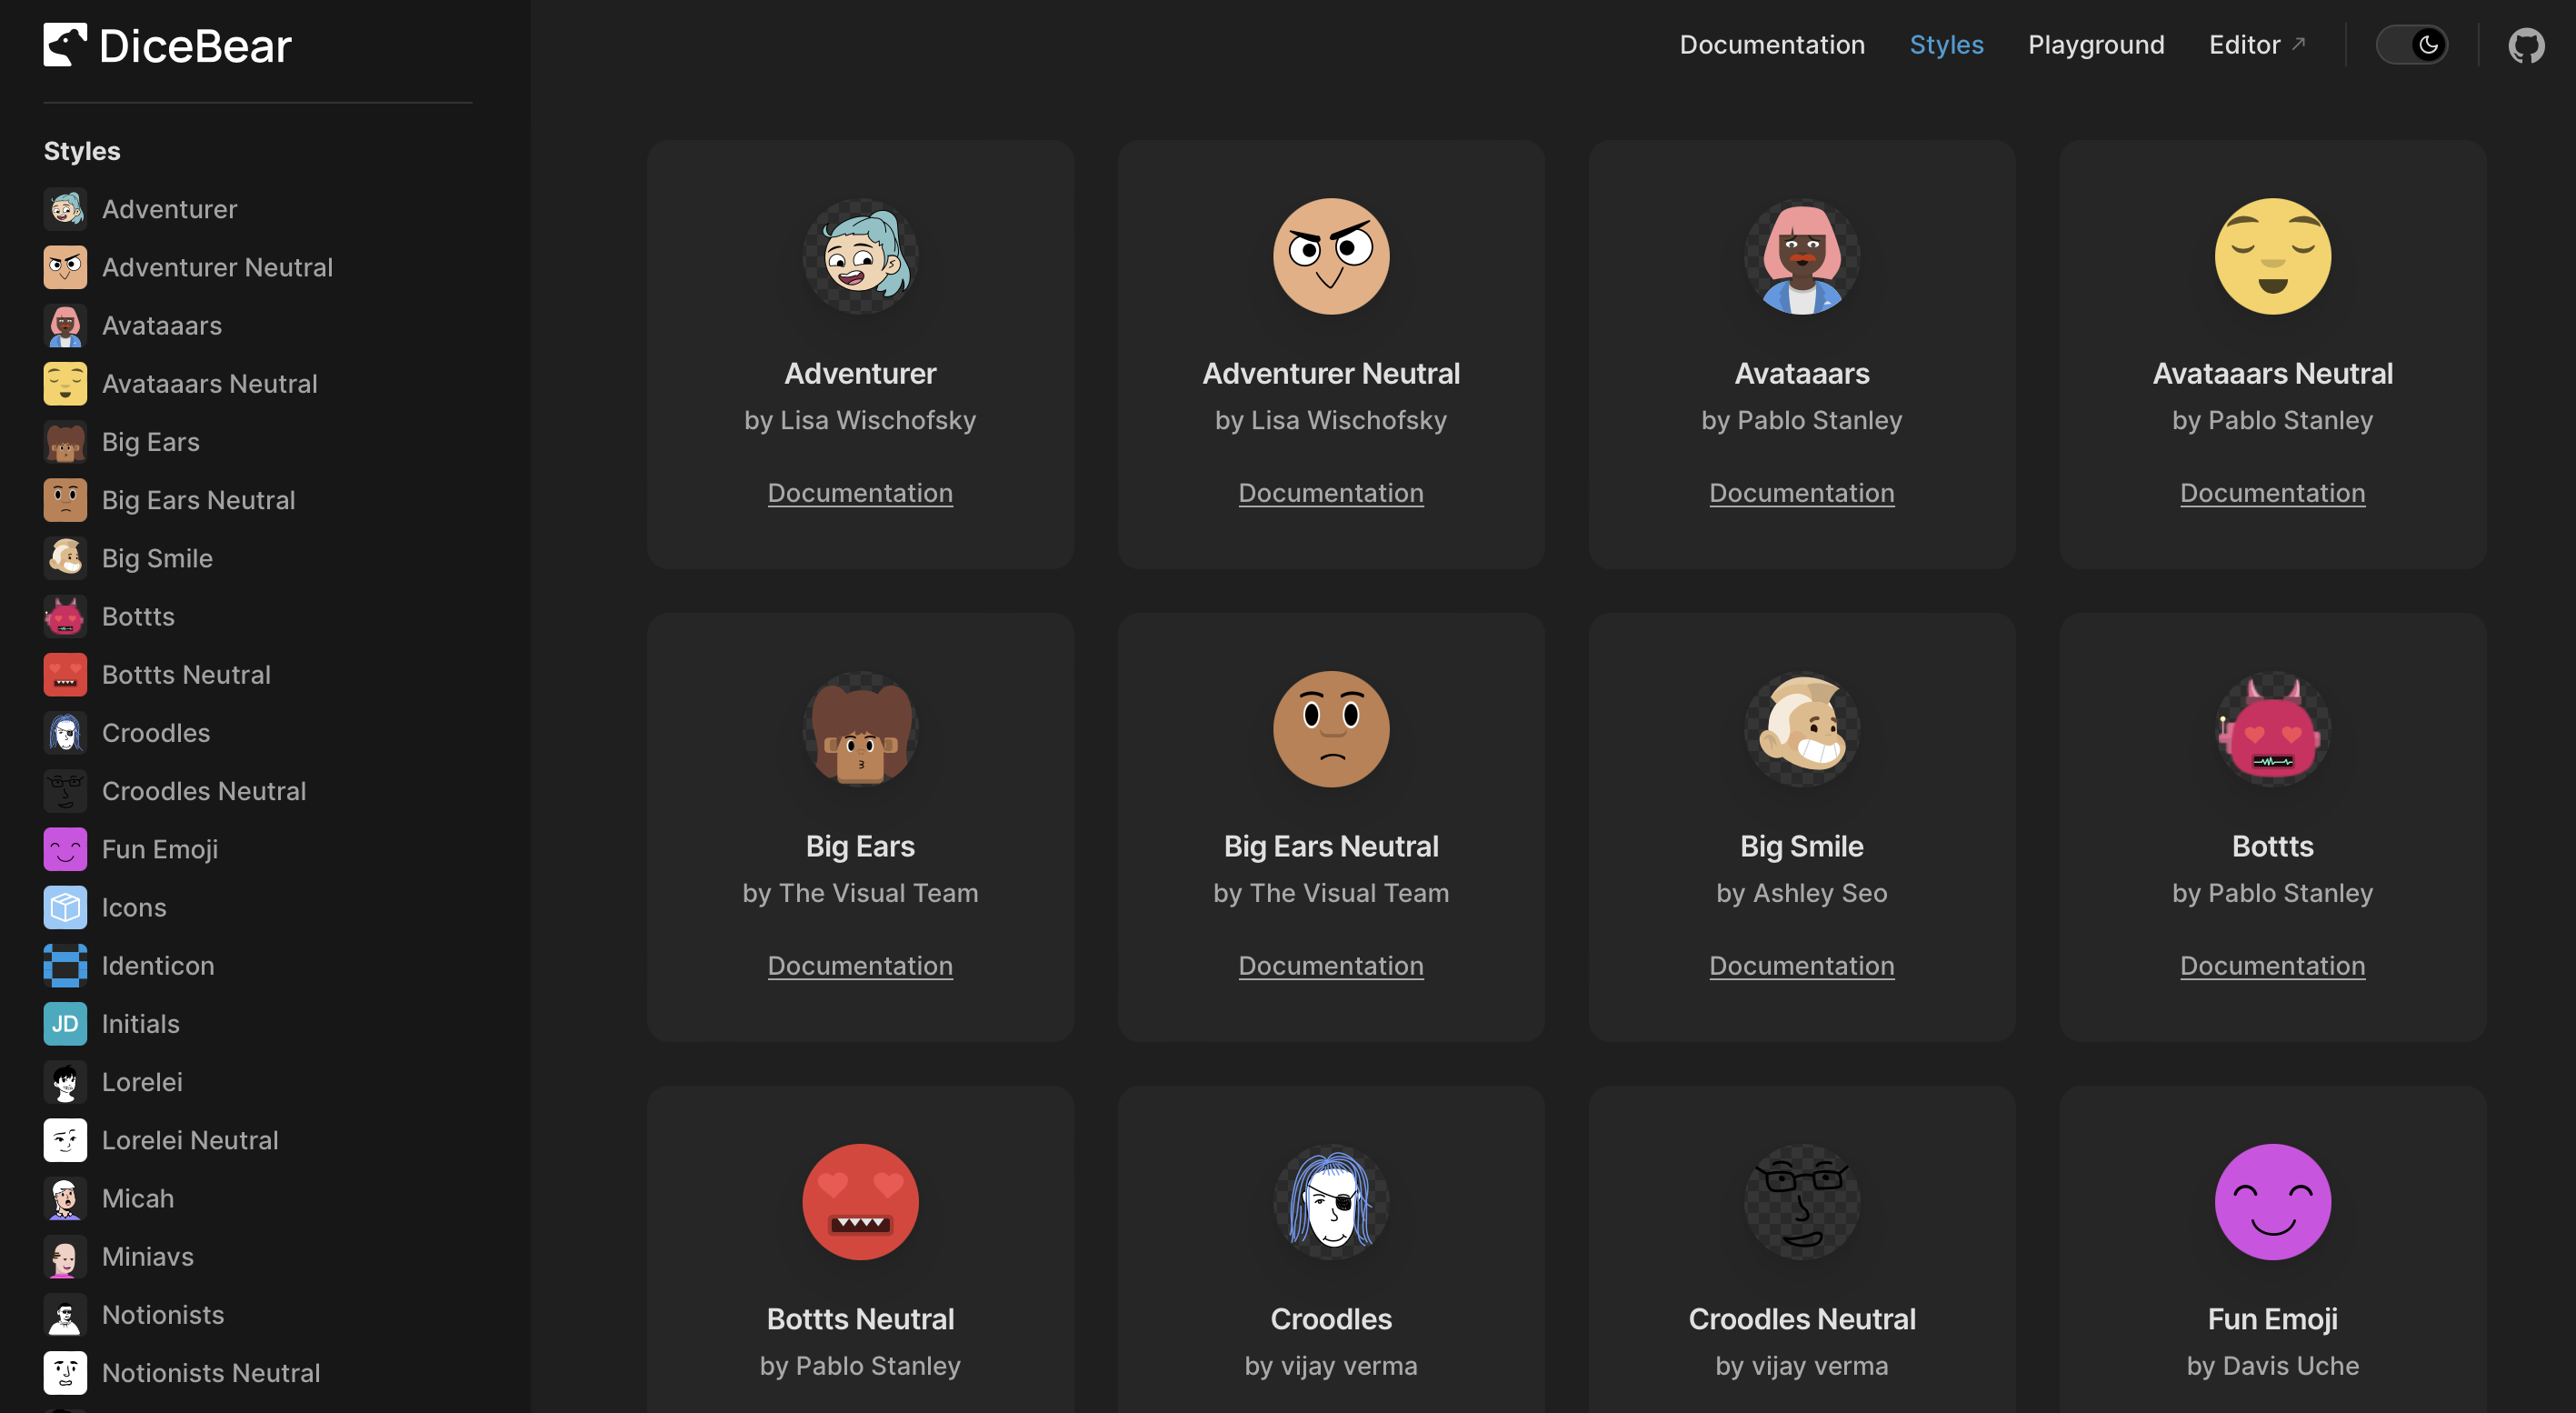Open Big Ears card Documentation link

pyautogui.click(x=860, y=966)
